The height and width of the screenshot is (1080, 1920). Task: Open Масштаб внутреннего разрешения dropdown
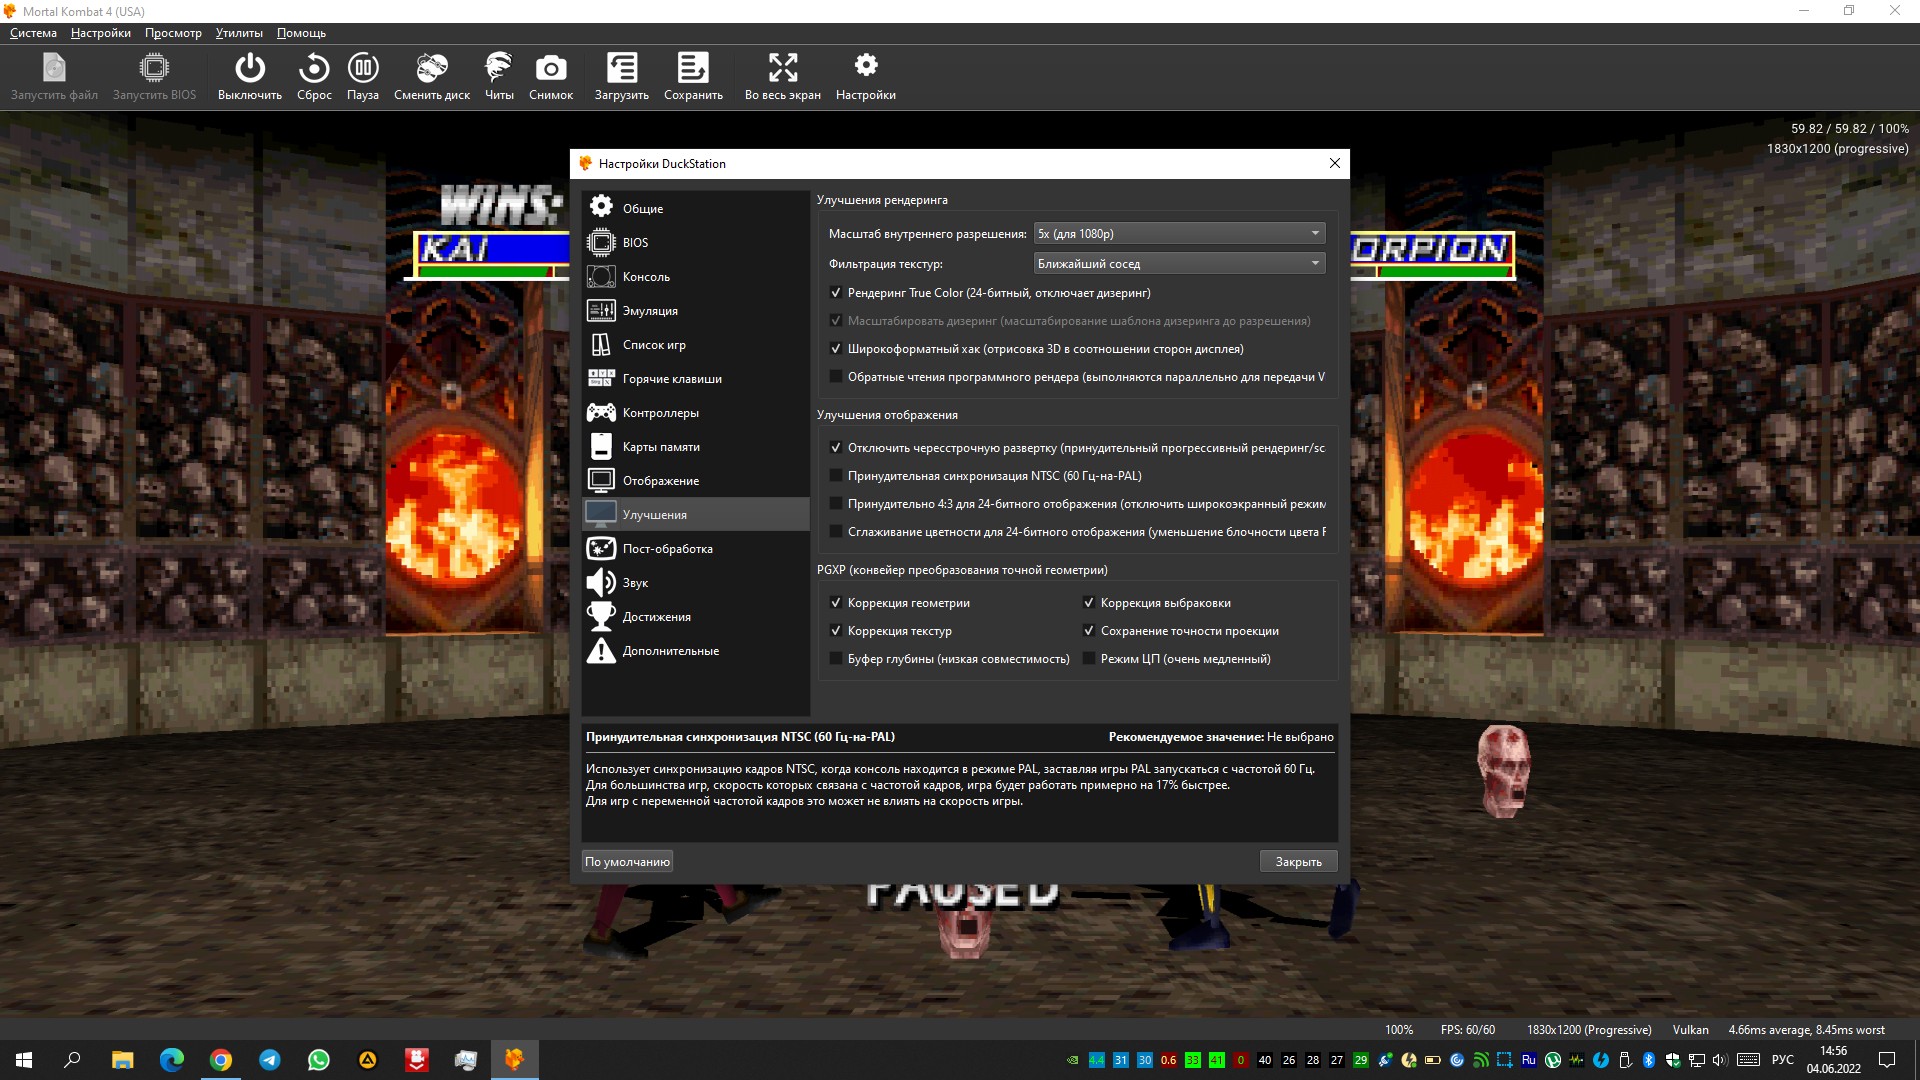point(1179,233)
